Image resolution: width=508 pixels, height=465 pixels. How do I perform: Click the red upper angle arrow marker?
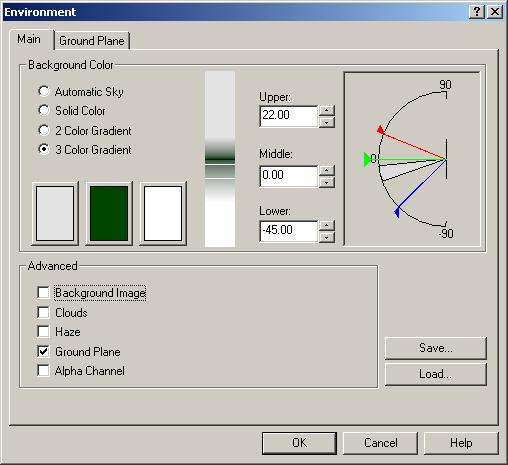(381, 130)
